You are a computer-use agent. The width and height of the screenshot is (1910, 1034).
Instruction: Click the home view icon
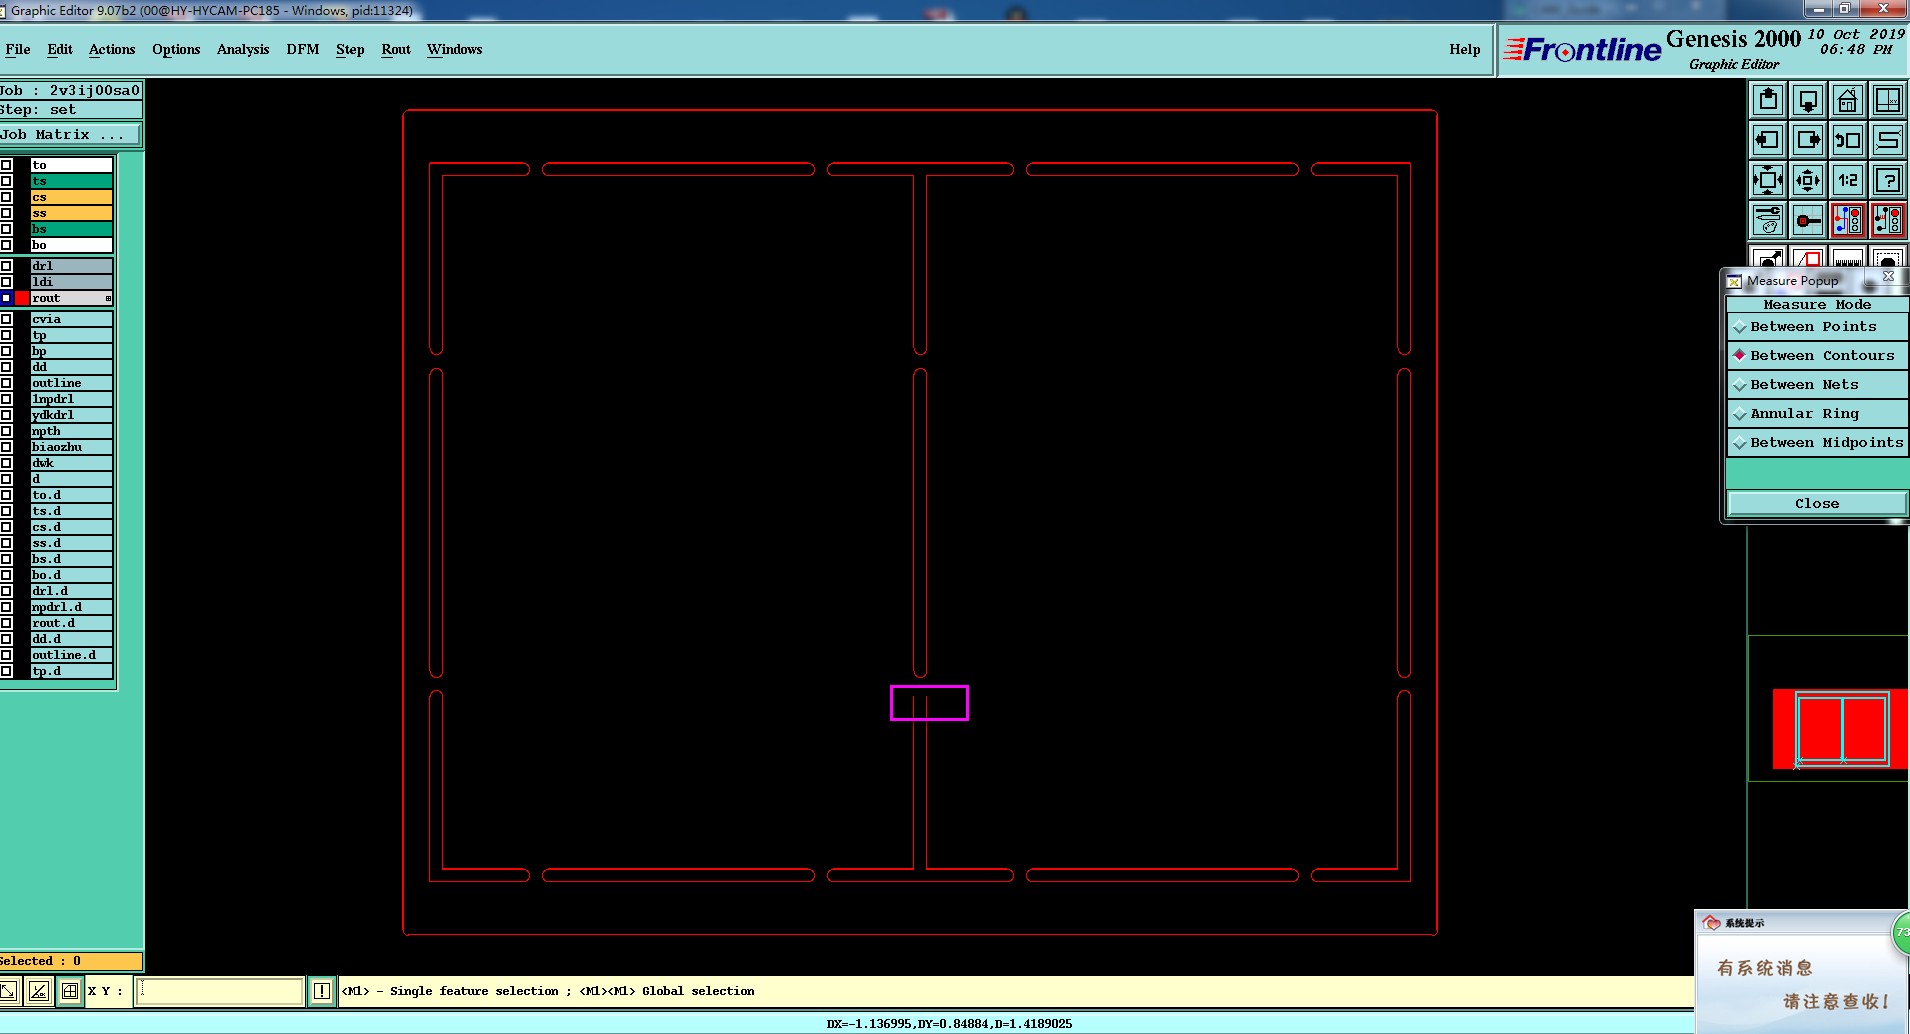point(1848,100)
